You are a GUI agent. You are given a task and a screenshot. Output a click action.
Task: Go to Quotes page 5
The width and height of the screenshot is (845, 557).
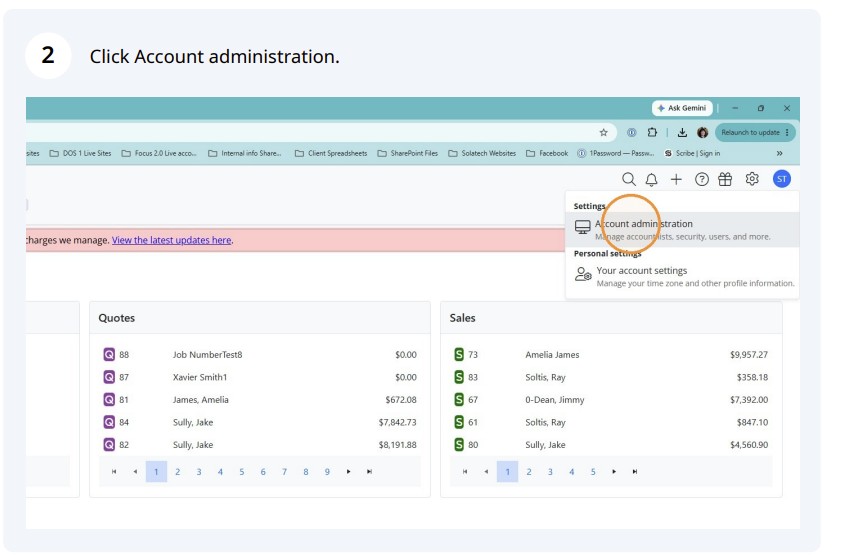pos(241,472)
